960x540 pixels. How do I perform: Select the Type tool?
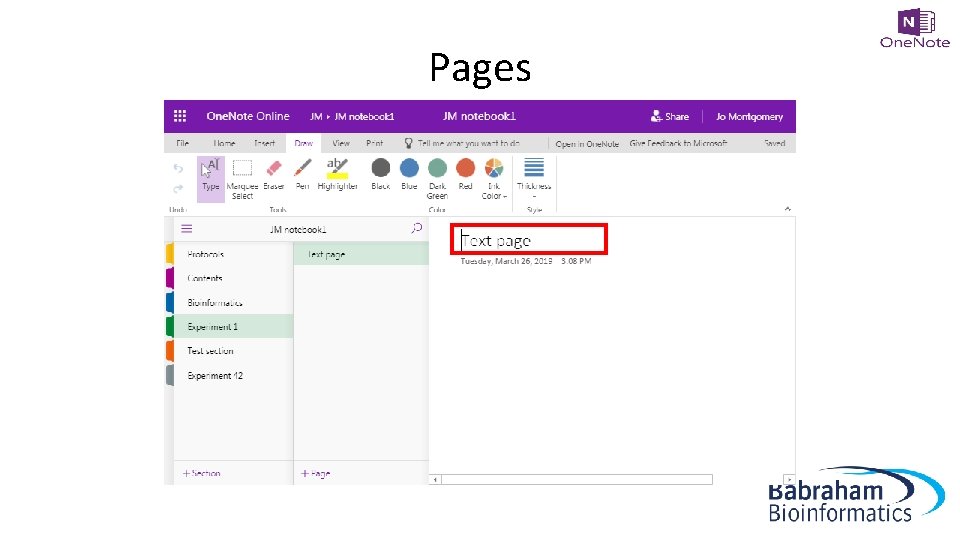[211, 179]
